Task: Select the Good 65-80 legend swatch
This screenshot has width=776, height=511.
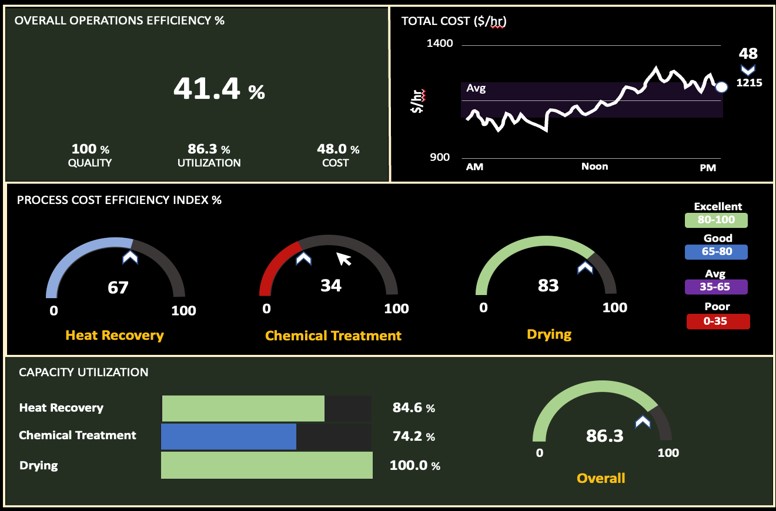Action: tap(718, 253)
